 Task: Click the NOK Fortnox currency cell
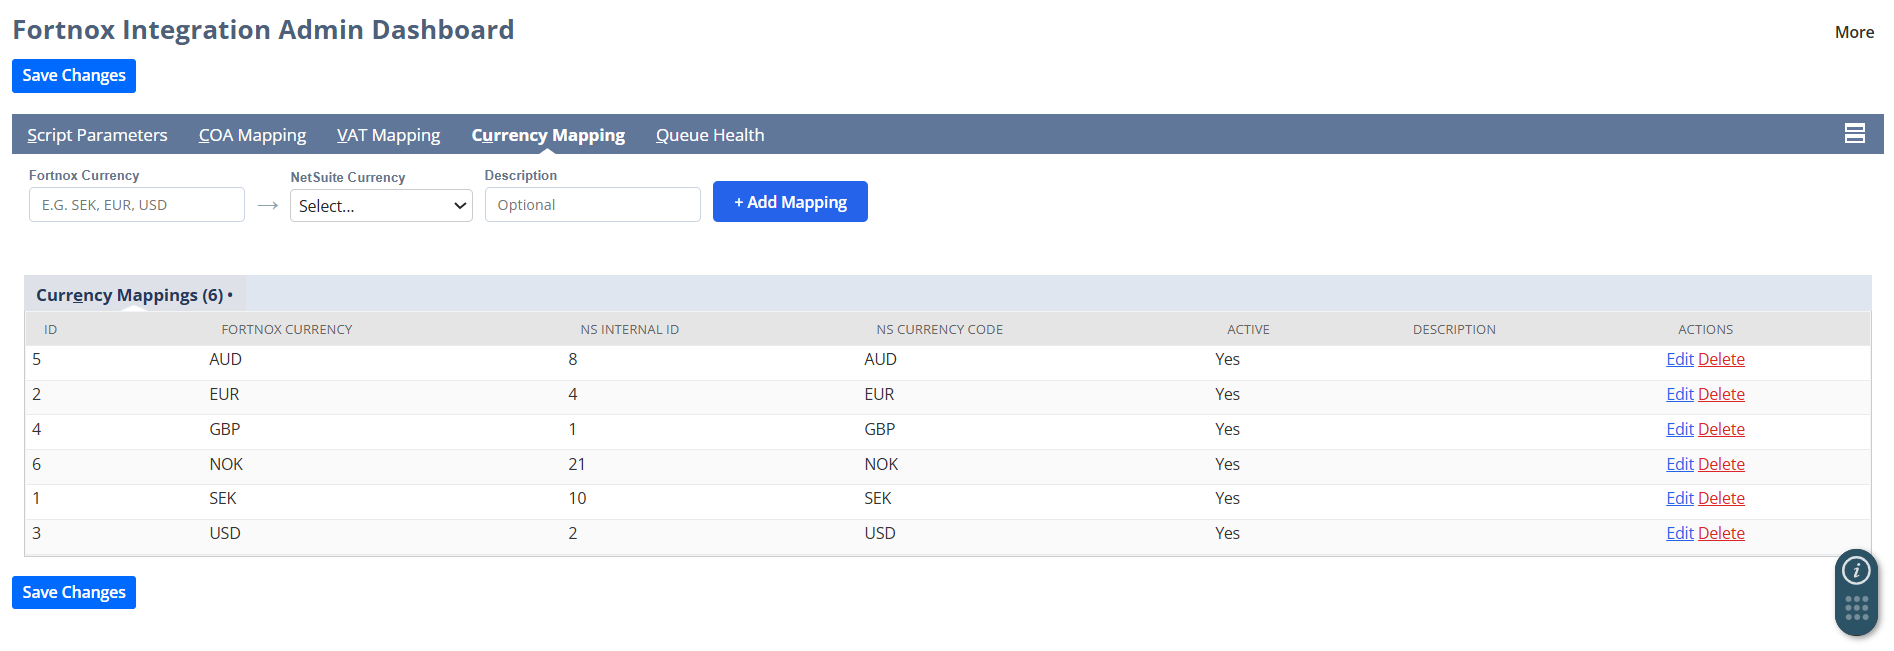[x=226, y=464]
